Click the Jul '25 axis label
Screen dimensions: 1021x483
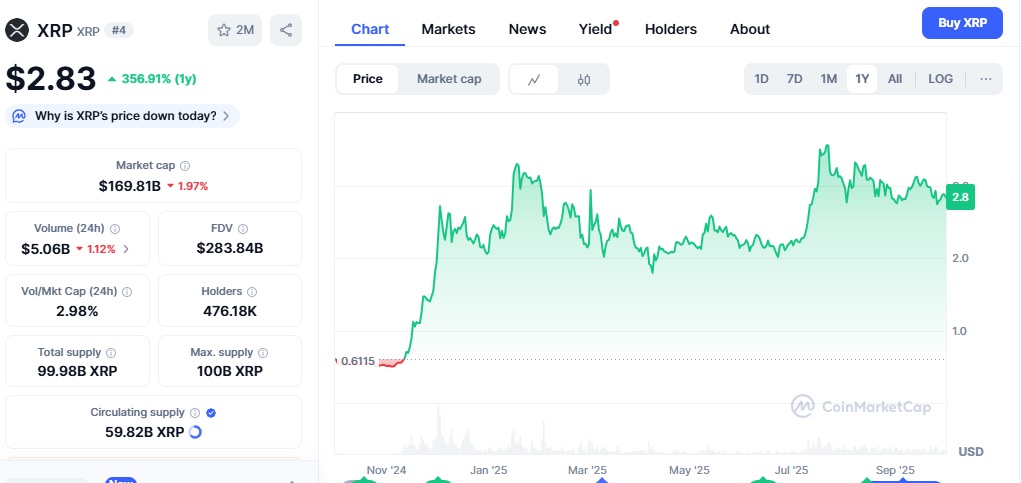[x=792, y=470]
